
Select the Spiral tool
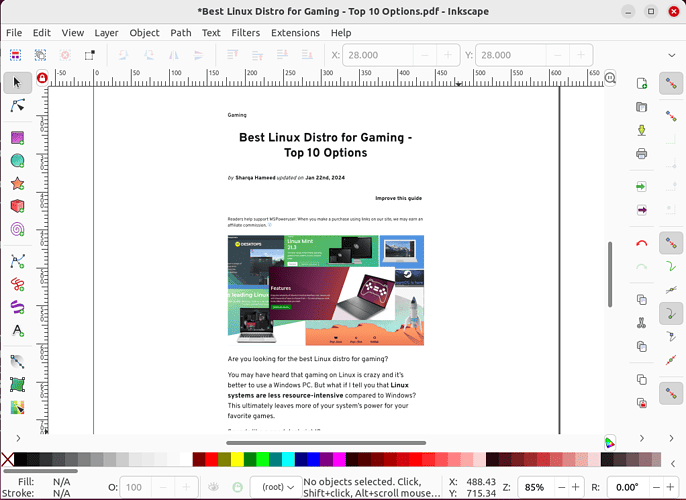coord(17,229)
